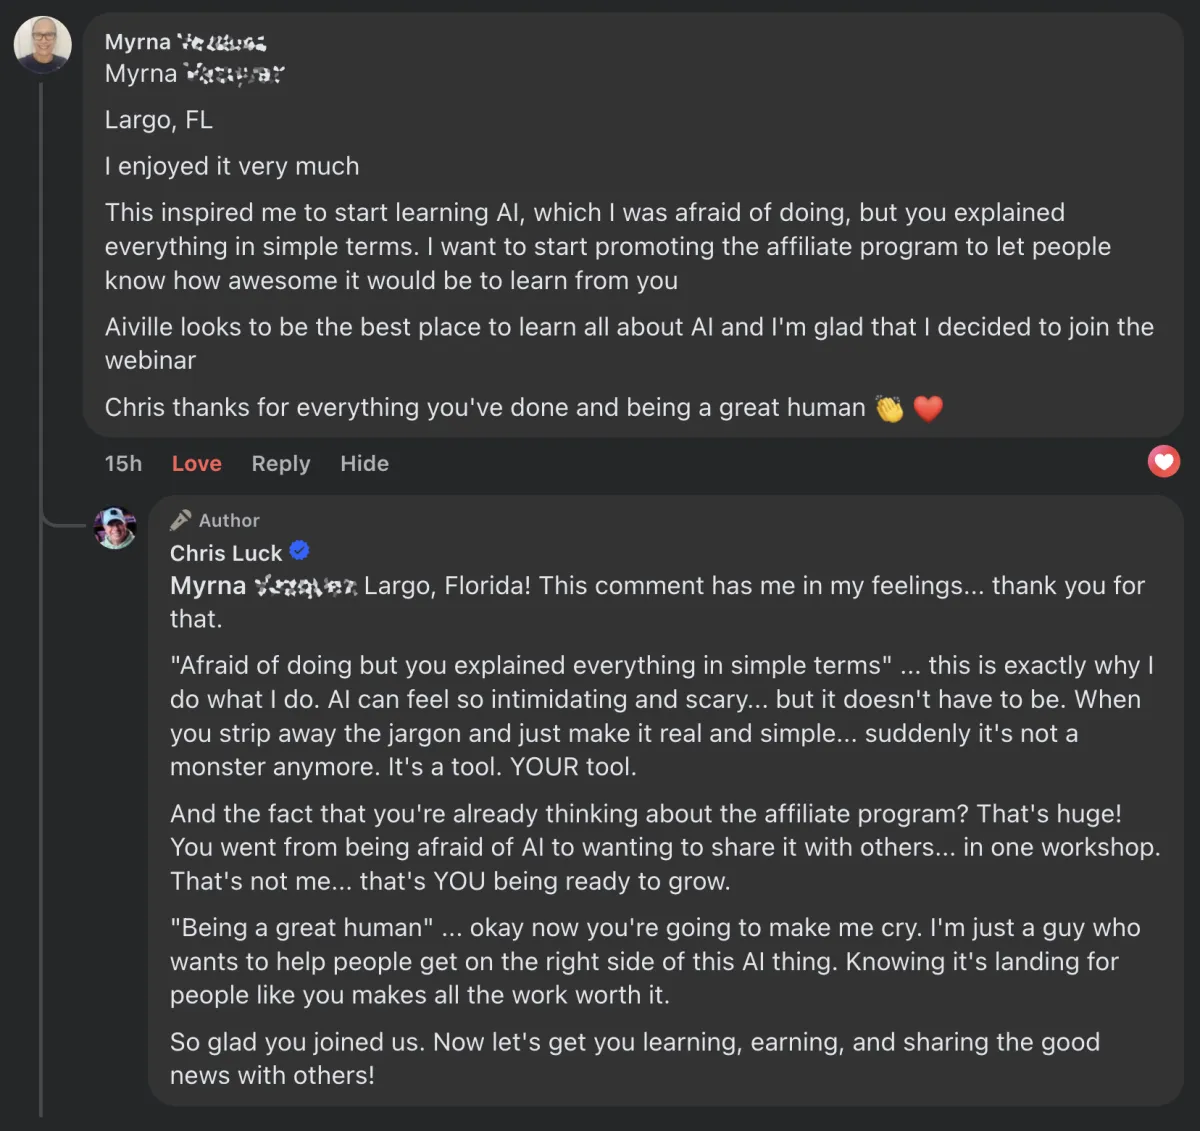Click the "I enjoyed it very much" line
Image resolution: width=1200 pixels, height=1131 pixels.
(232, 166)
